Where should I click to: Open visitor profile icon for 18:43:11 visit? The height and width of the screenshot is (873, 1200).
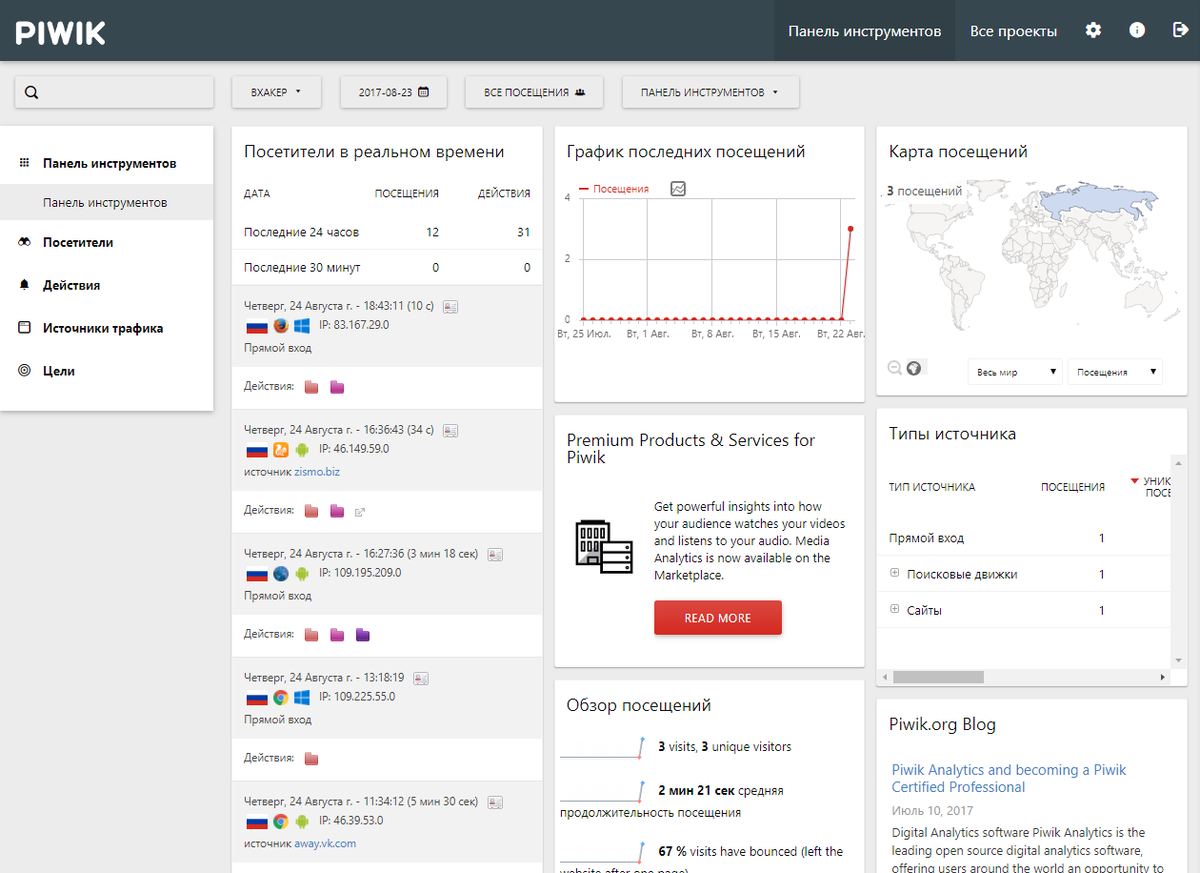tap(450, 306)
